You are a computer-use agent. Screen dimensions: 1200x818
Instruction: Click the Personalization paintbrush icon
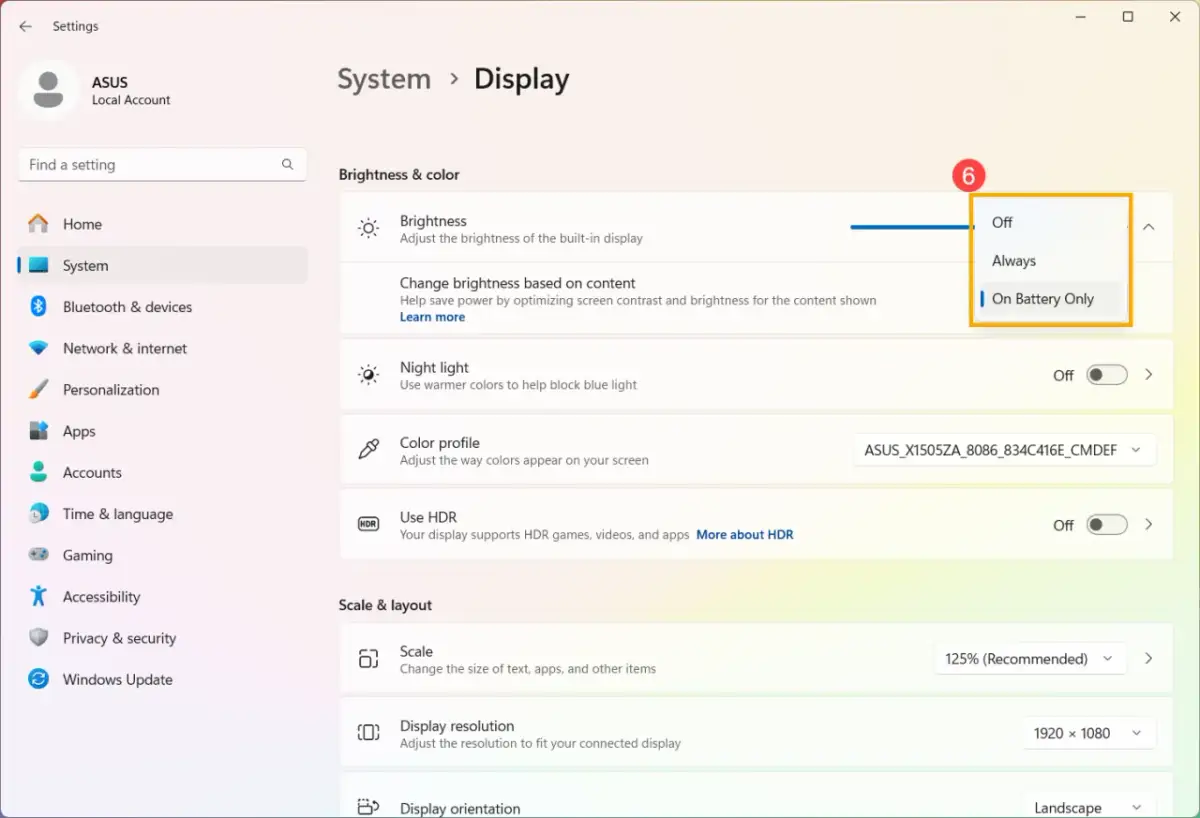pos(39,390)
